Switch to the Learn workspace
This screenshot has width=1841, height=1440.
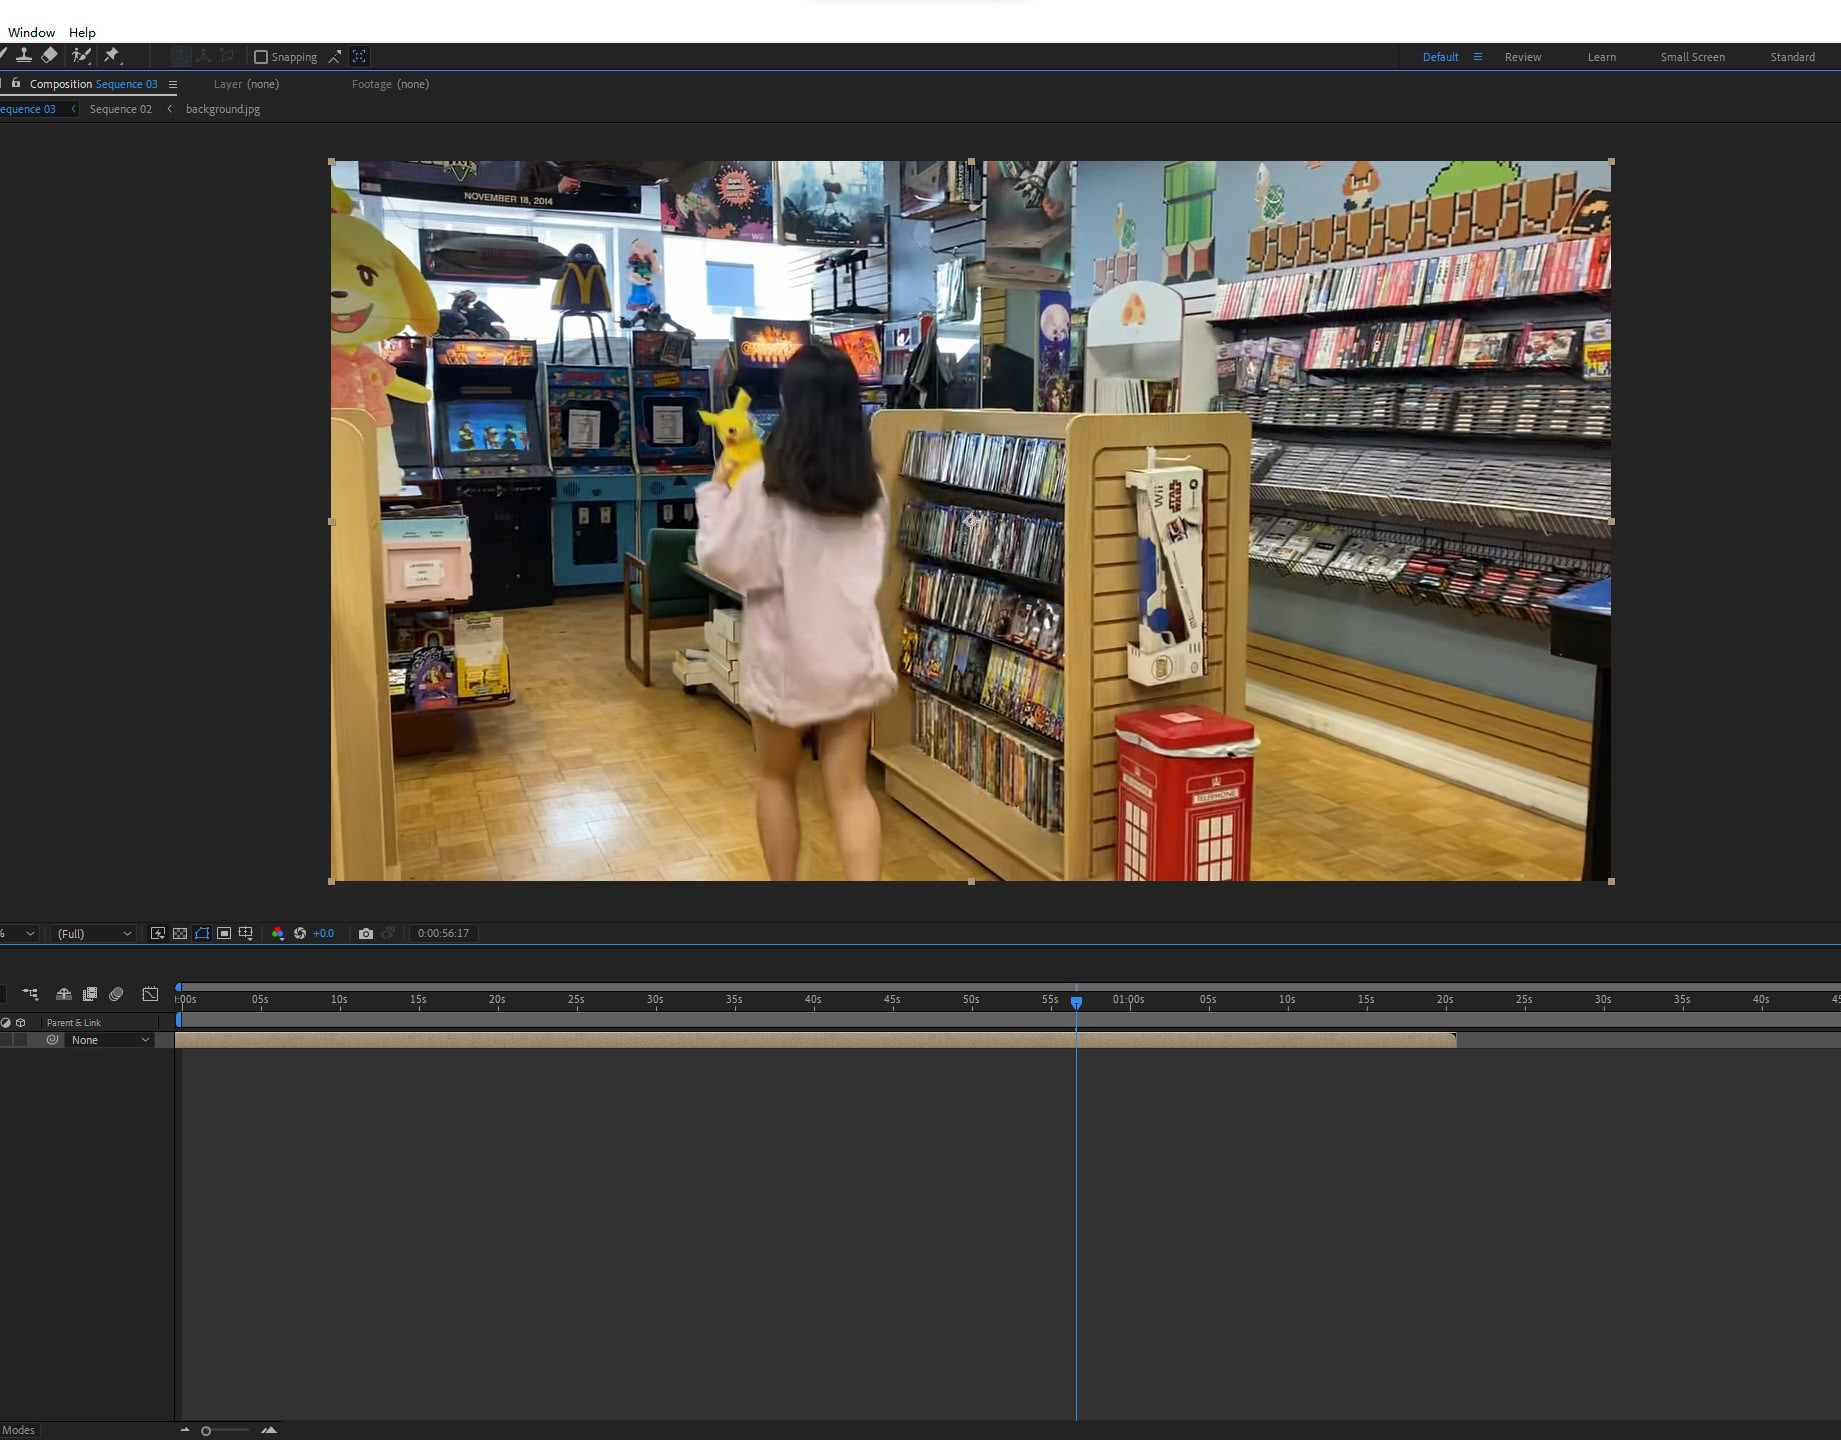click(1602, 57)
